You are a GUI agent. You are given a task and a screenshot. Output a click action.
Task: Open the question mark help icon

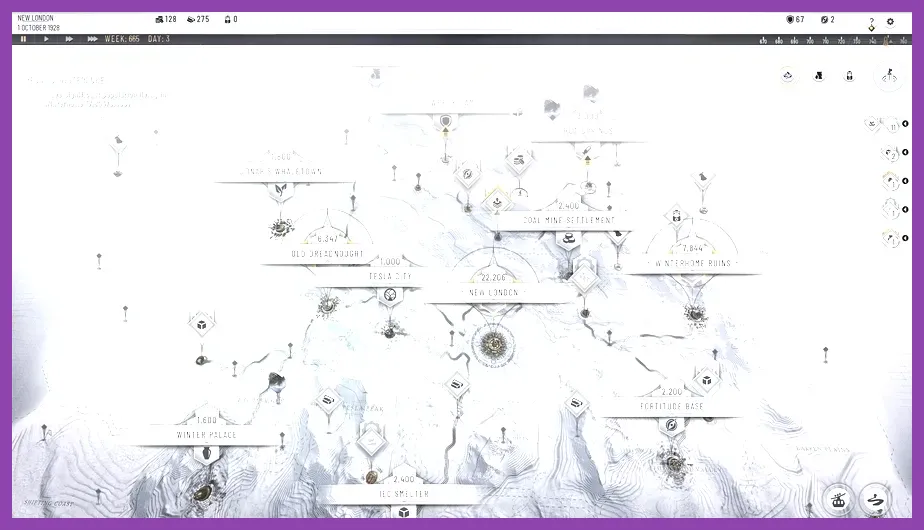point(872,22)
